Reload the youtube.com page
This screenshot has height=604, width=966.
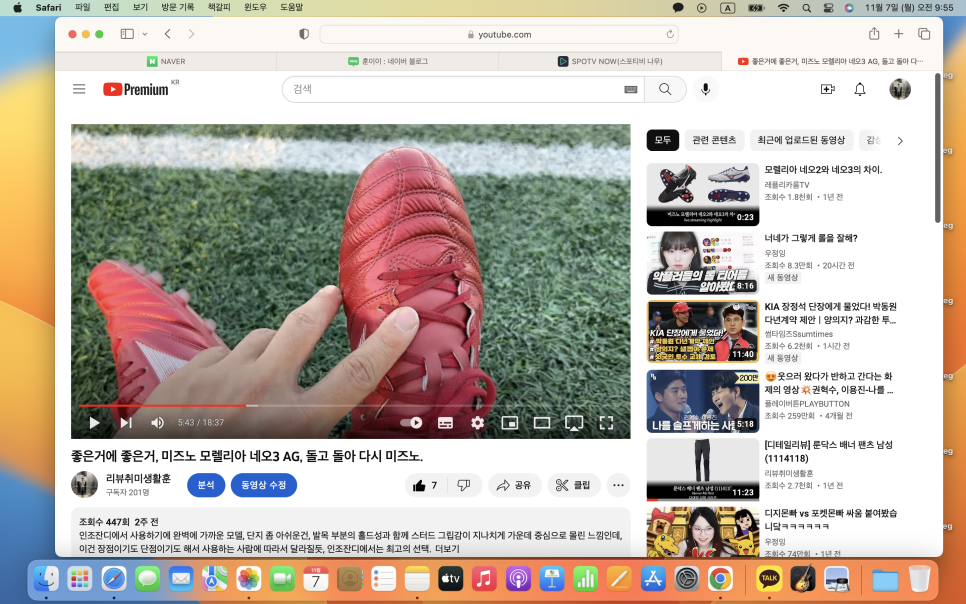pos(670,35)
